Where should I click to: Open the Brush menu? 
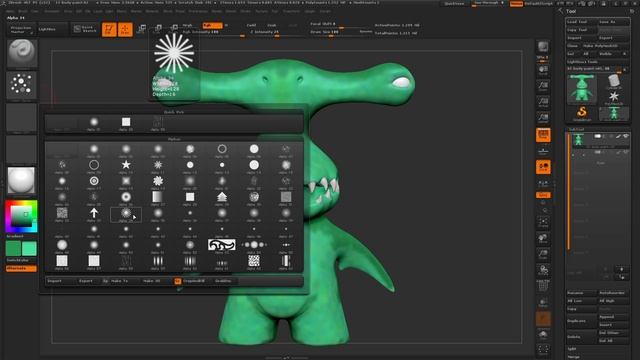[x=22, y=11]
